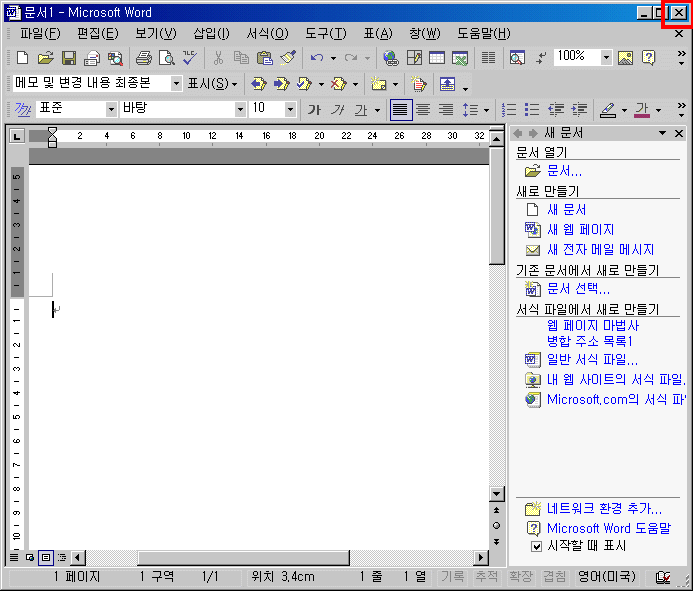Select the Format Painter brush icon

coord(288,58)
